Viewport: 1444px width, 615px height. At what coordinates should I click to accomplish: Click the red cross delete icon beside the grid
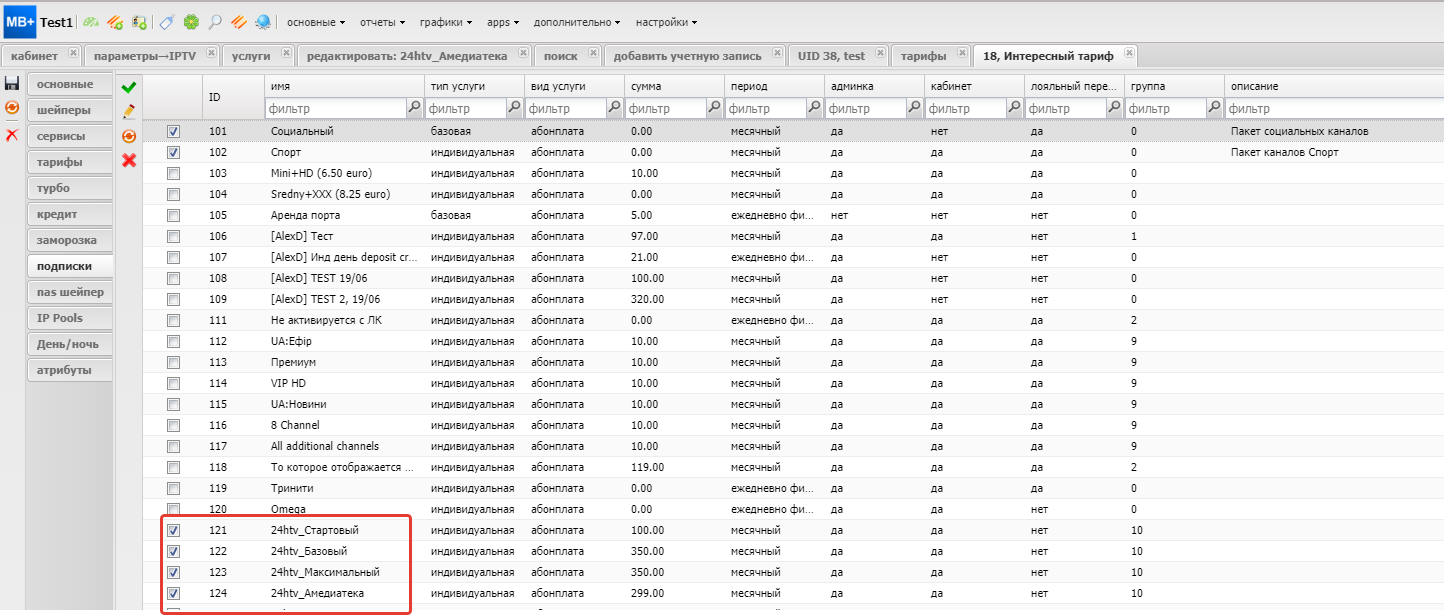(129, 160)
